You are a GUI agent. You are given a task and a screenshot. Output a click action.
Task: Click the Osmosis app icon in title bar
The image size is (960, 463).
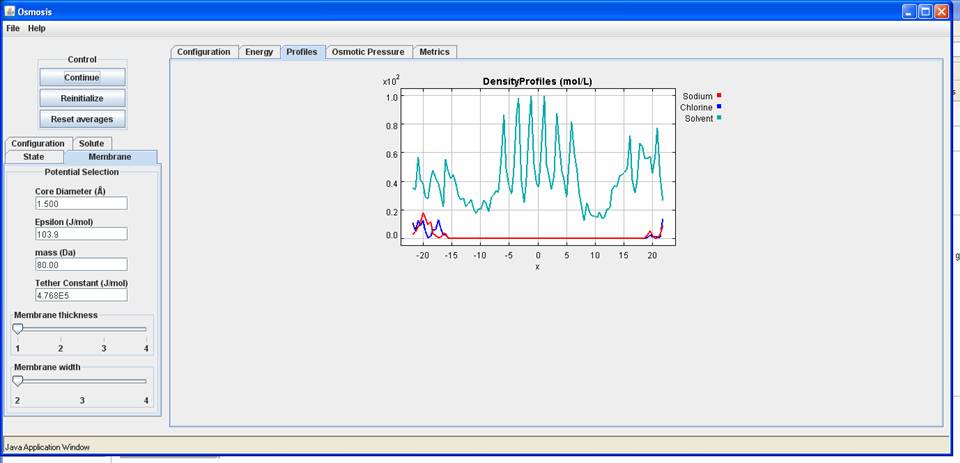(9, 11)
